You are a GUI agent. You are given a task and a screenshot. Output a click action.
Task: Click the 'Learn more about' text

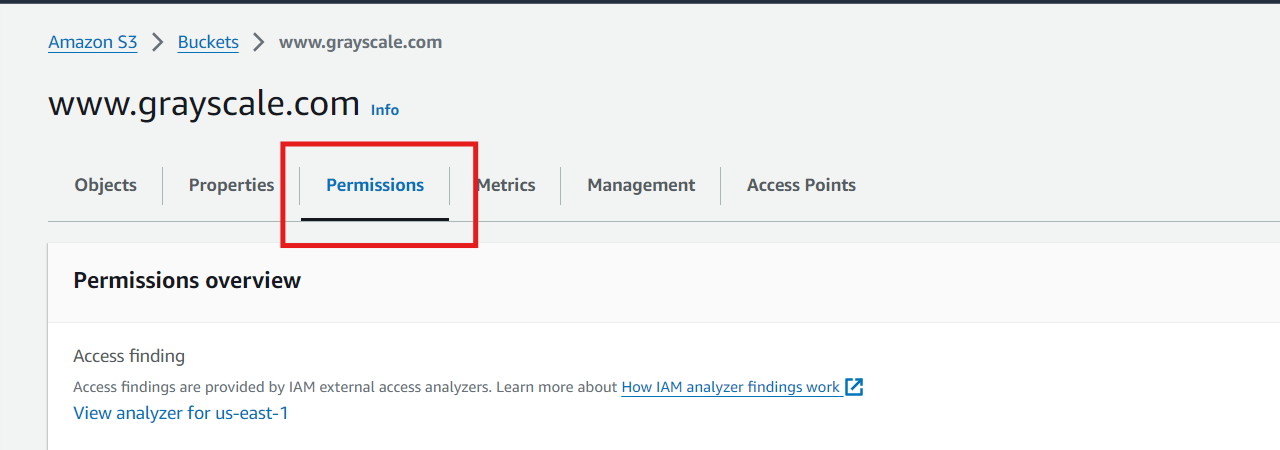click(x=556, y=387)
